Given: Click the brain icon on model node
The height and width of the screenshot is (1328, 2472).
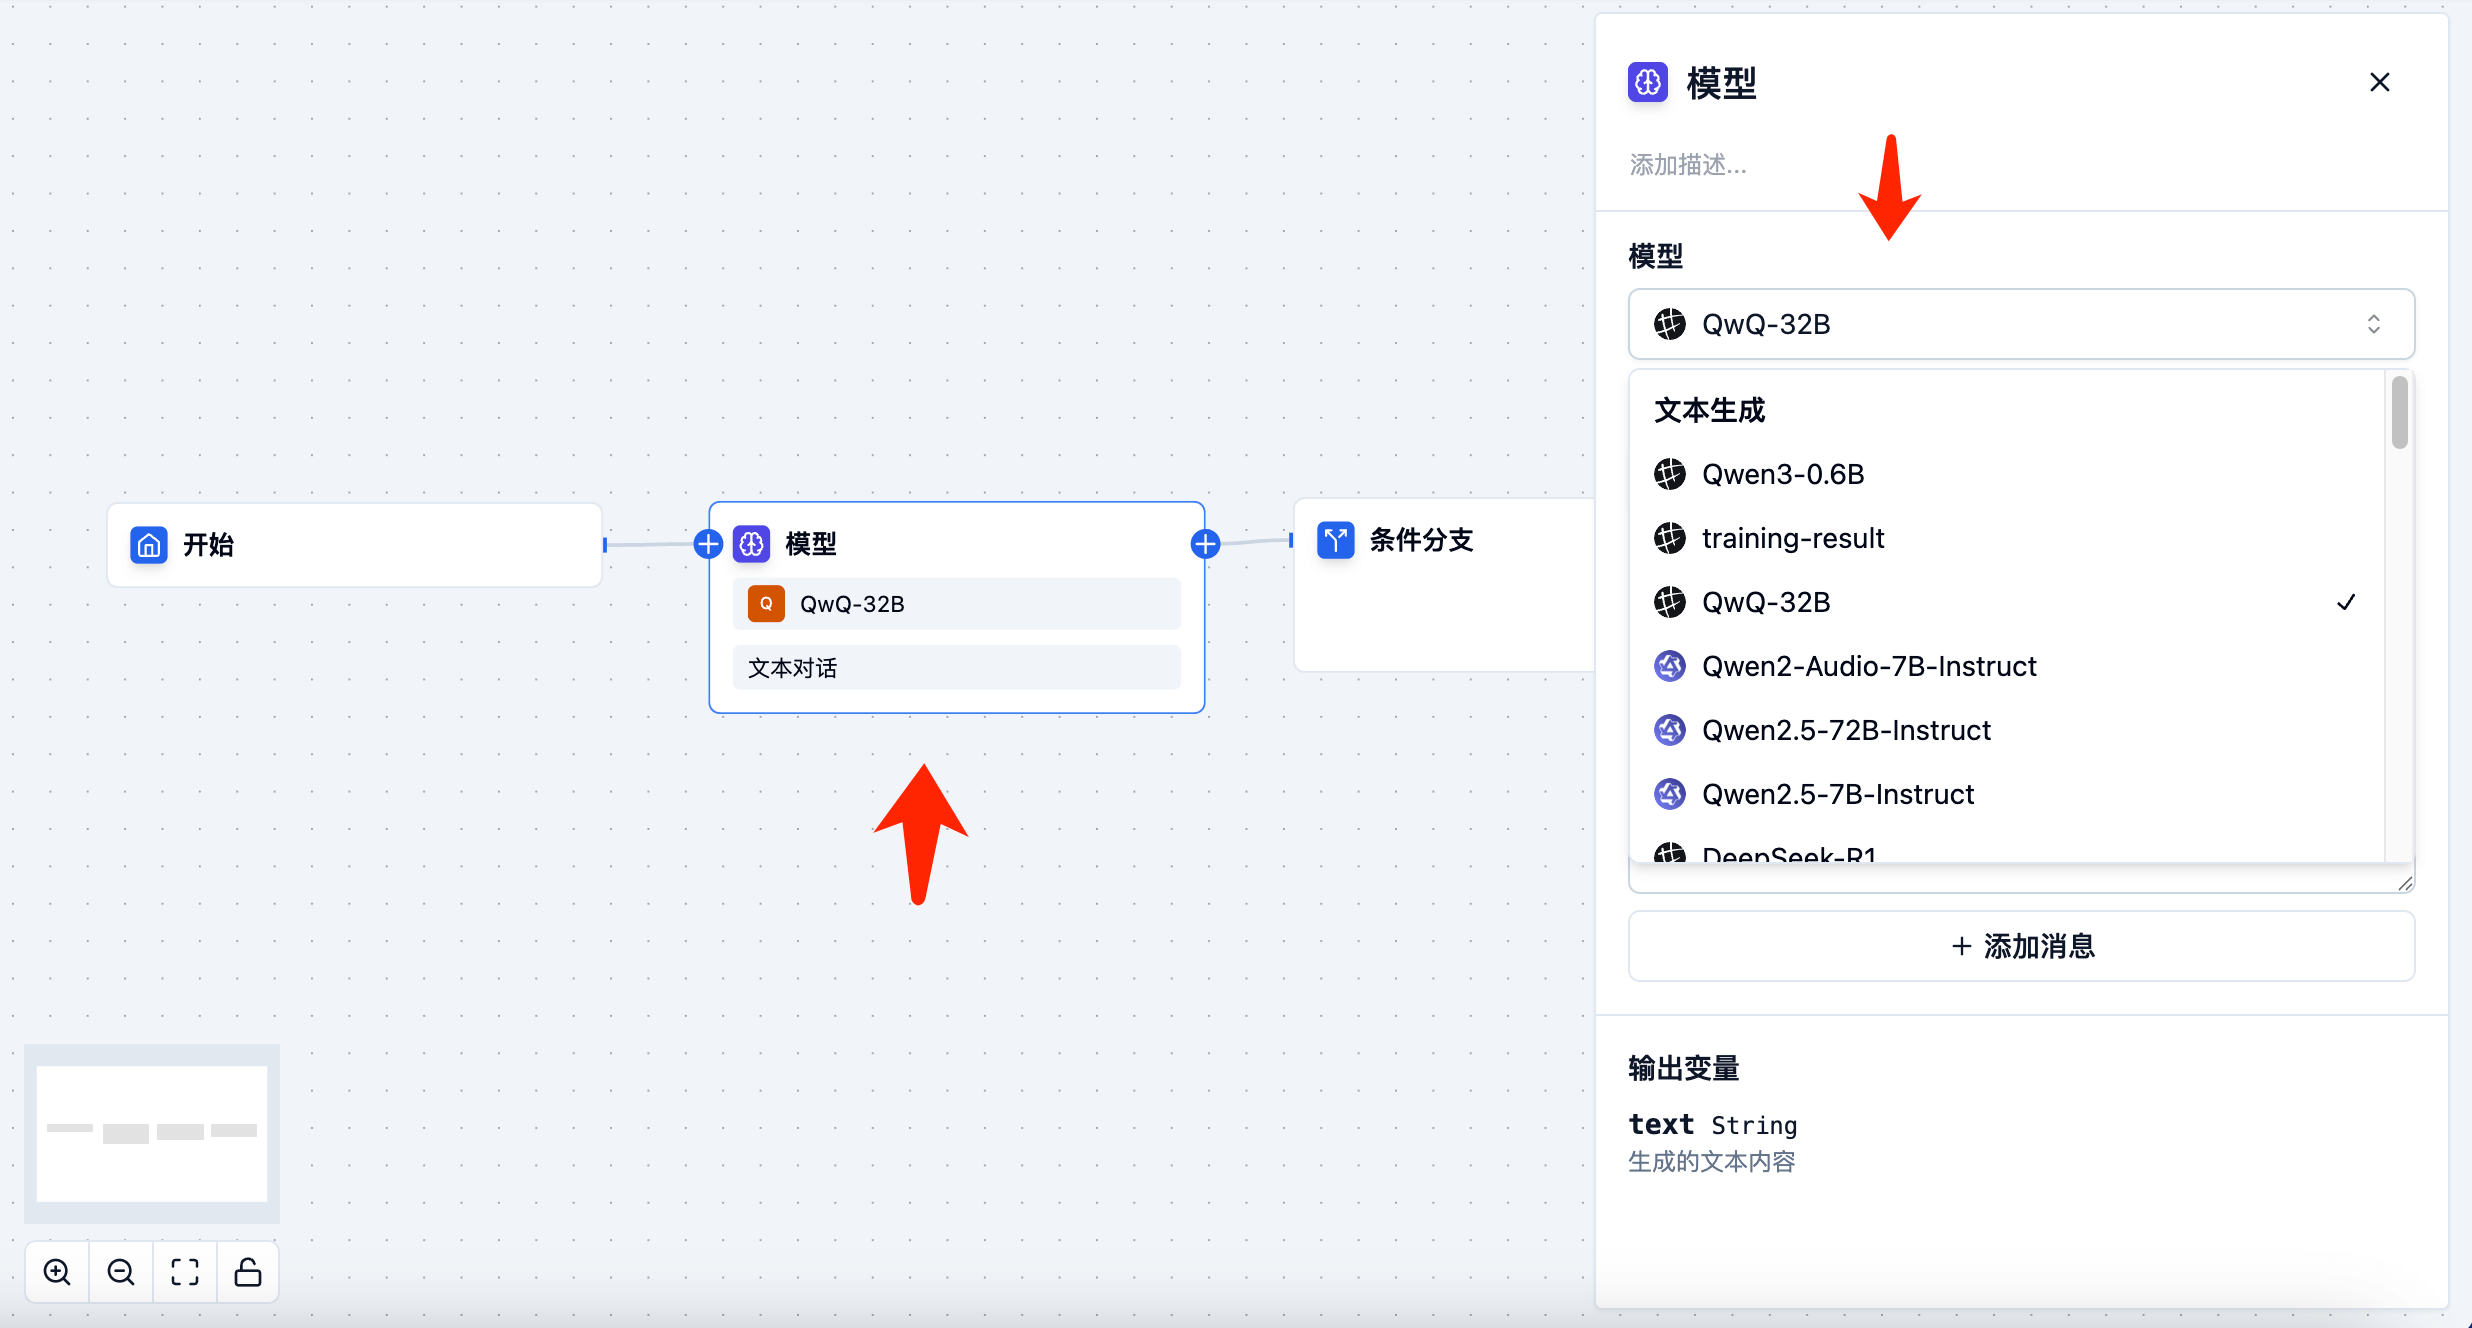Looking at the screenshot, I should point(752,544).
